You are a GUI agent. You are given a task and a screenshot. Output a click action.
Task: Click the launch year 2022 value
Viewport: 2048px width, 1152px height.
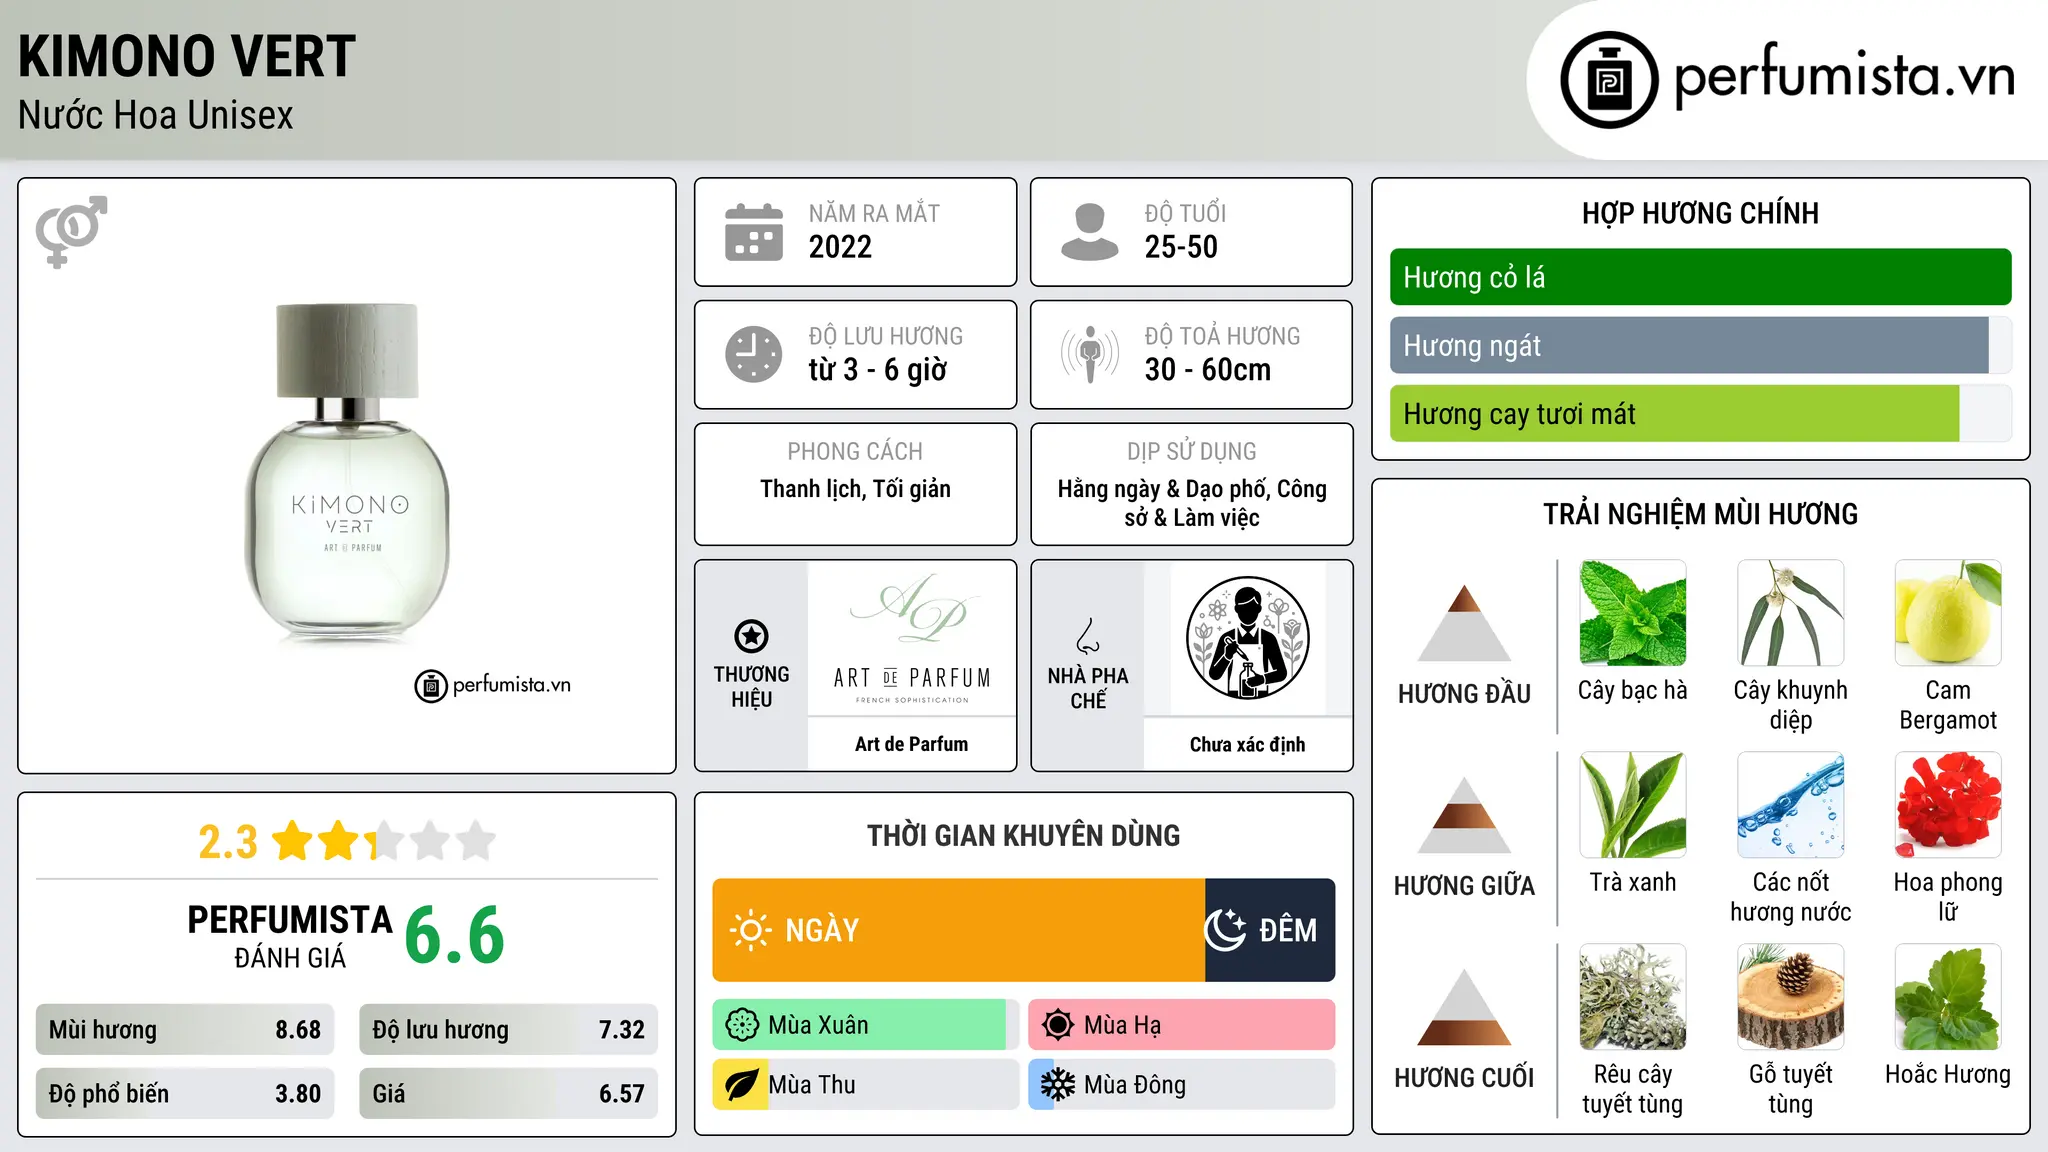[x=840, y=247]
